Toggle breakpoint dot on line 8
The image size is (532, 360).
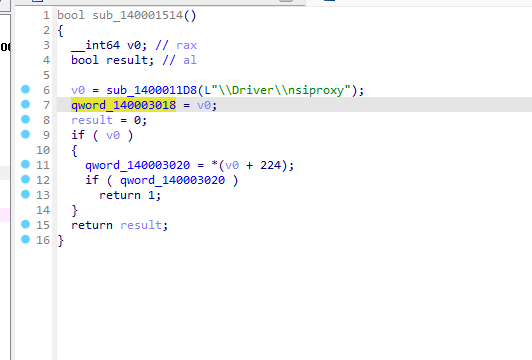click(x=25, y=119)
